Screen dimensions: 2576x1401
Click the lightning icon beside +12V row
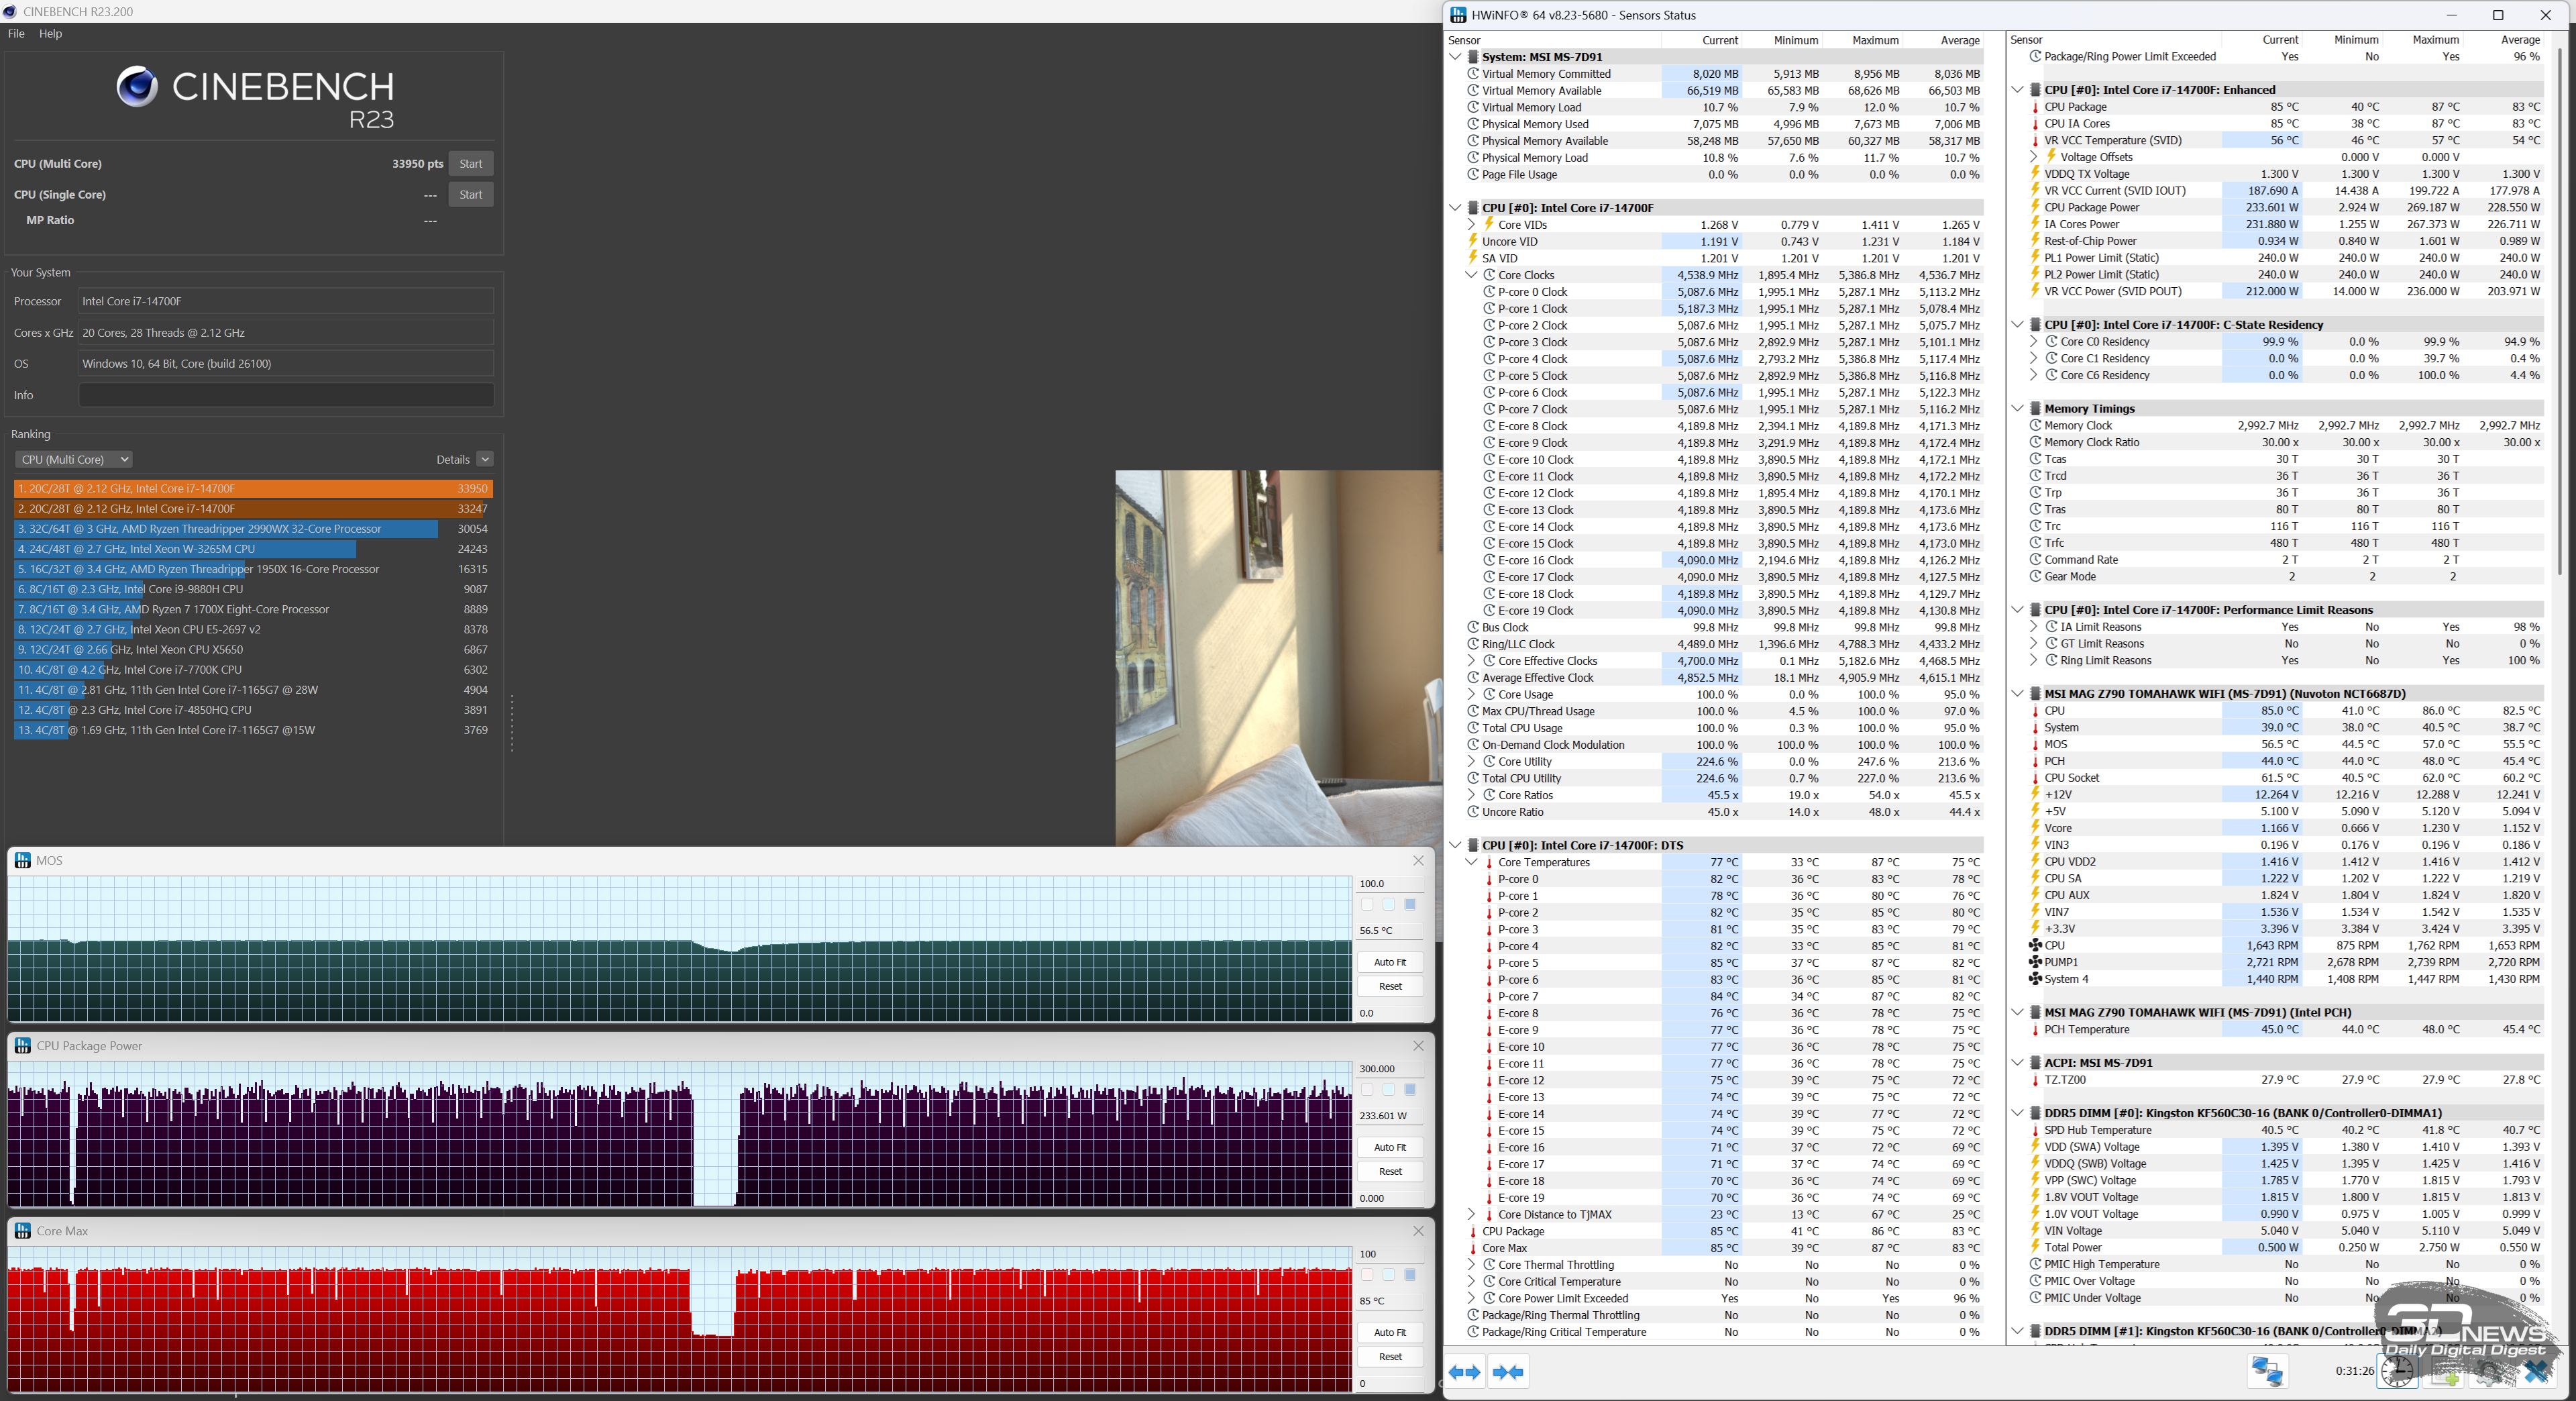[x=2034, y=794]
